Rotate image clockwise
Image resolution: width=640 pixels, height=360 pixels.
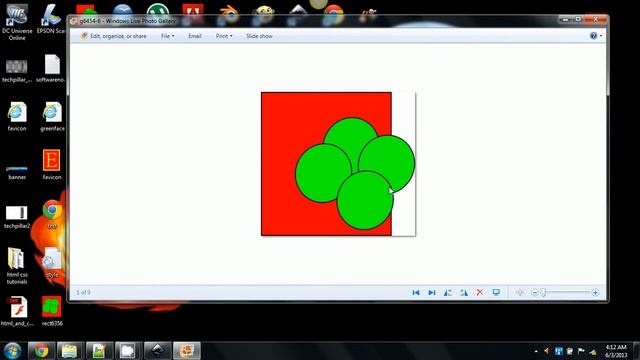[x=464, y=292]
